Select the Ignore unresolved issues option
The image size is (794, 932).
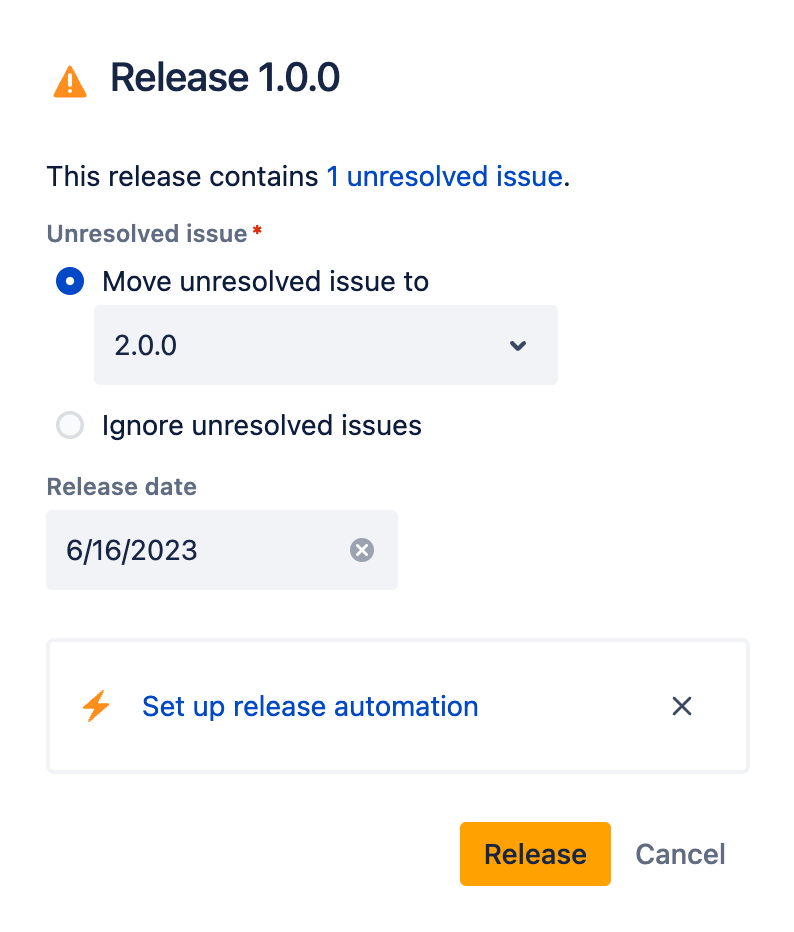click(x=70, y=425)
